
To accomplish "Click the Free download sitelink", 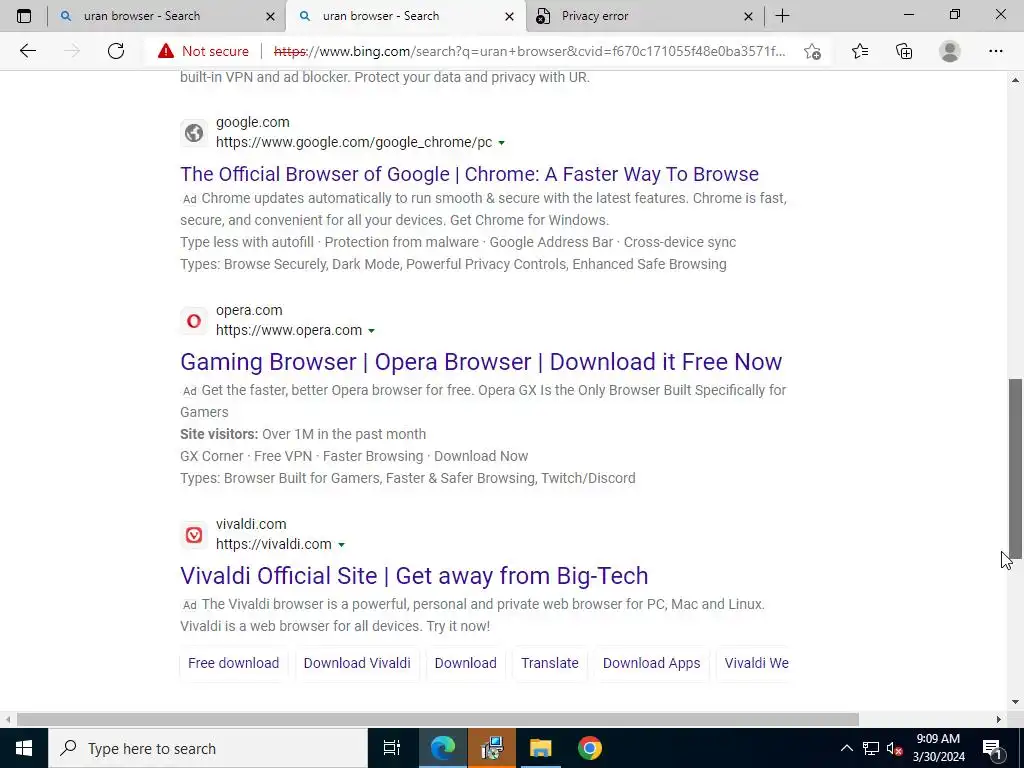I will click(233, 663).
